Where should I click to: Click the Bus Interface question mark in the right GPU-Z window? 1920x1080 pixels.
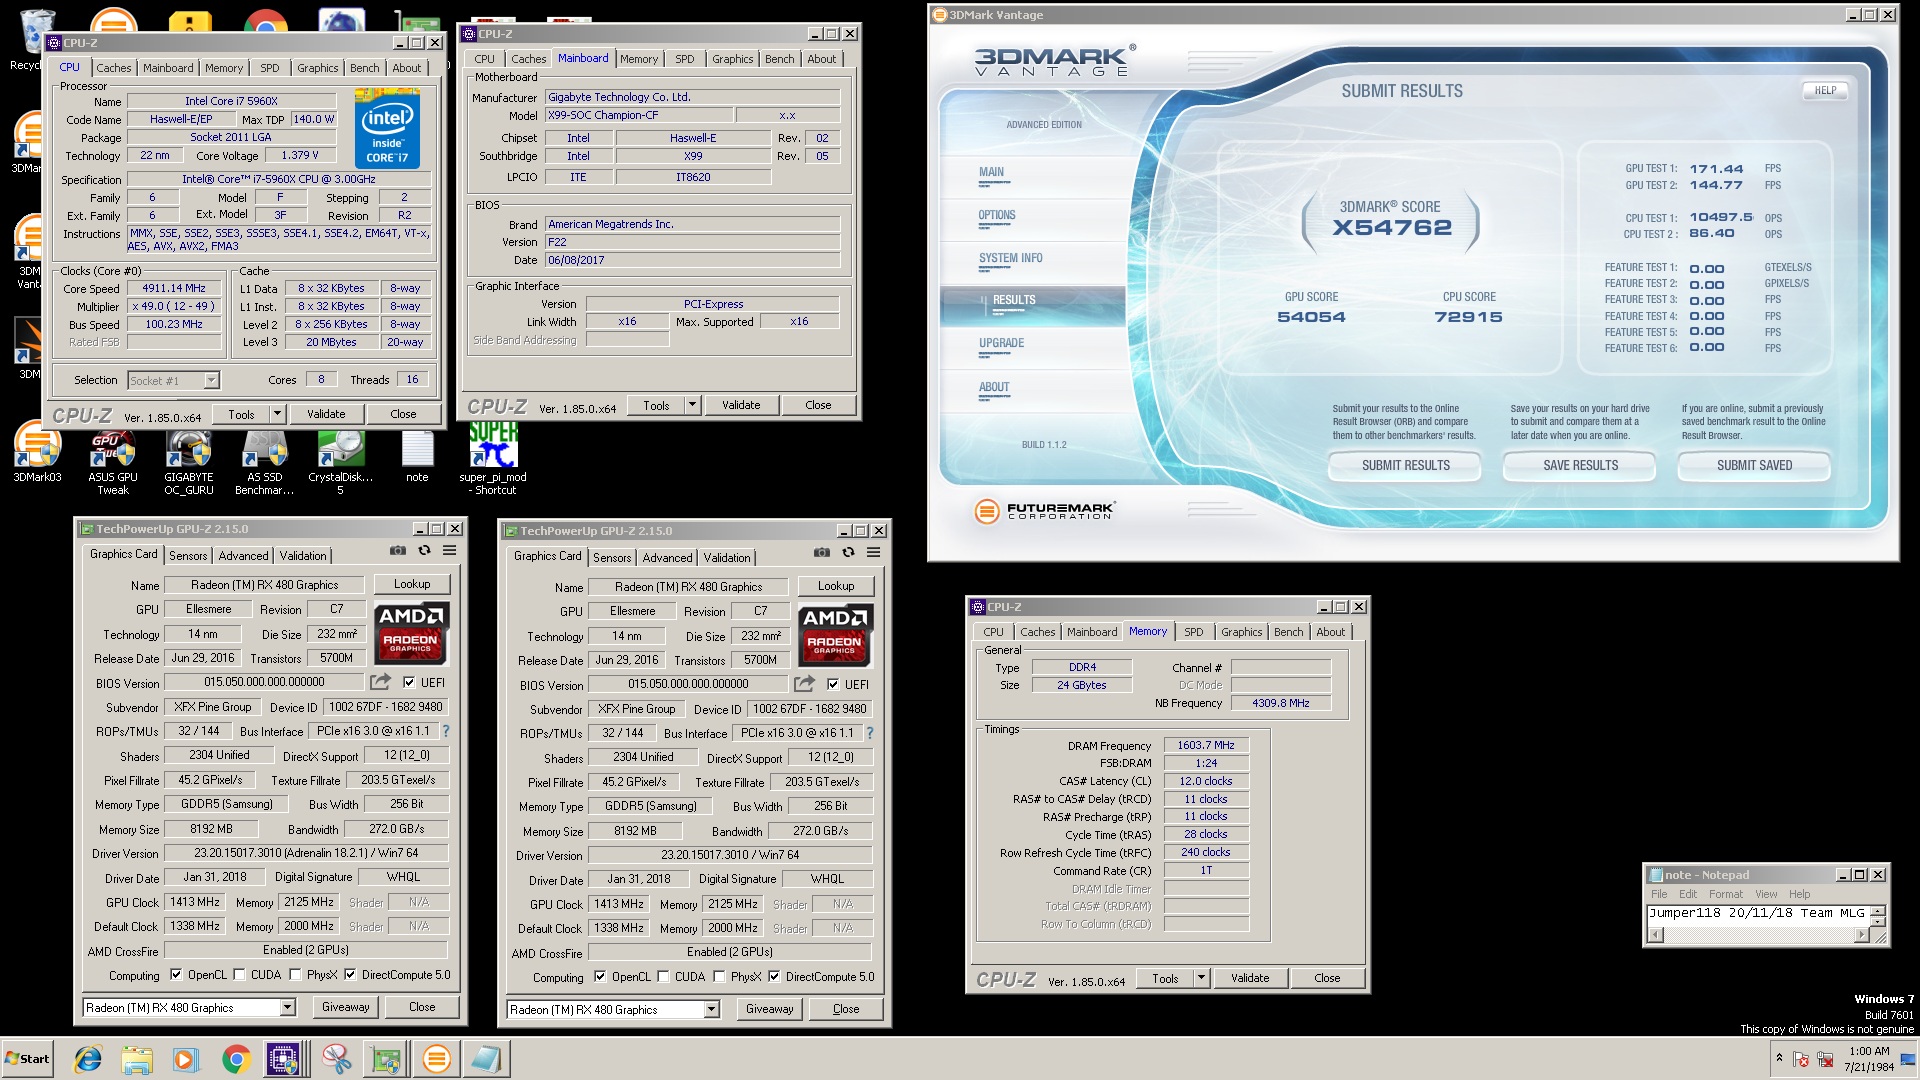pos(870,733)
